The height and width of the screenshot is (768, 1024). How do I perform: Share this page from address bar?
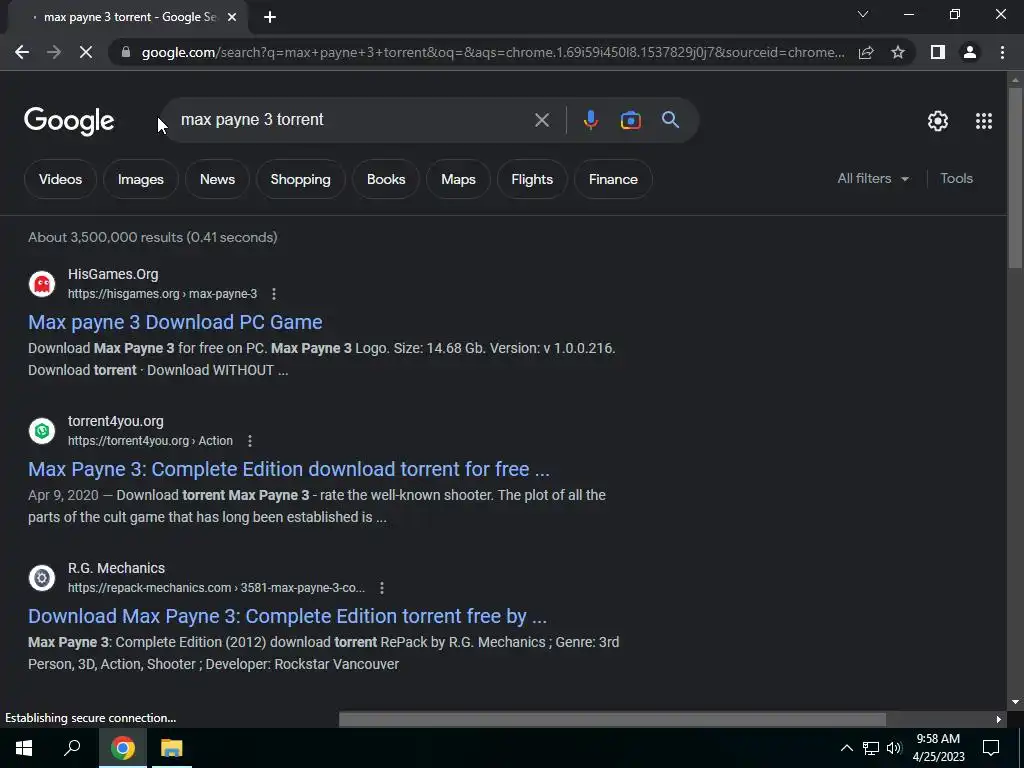click(866, 52)
